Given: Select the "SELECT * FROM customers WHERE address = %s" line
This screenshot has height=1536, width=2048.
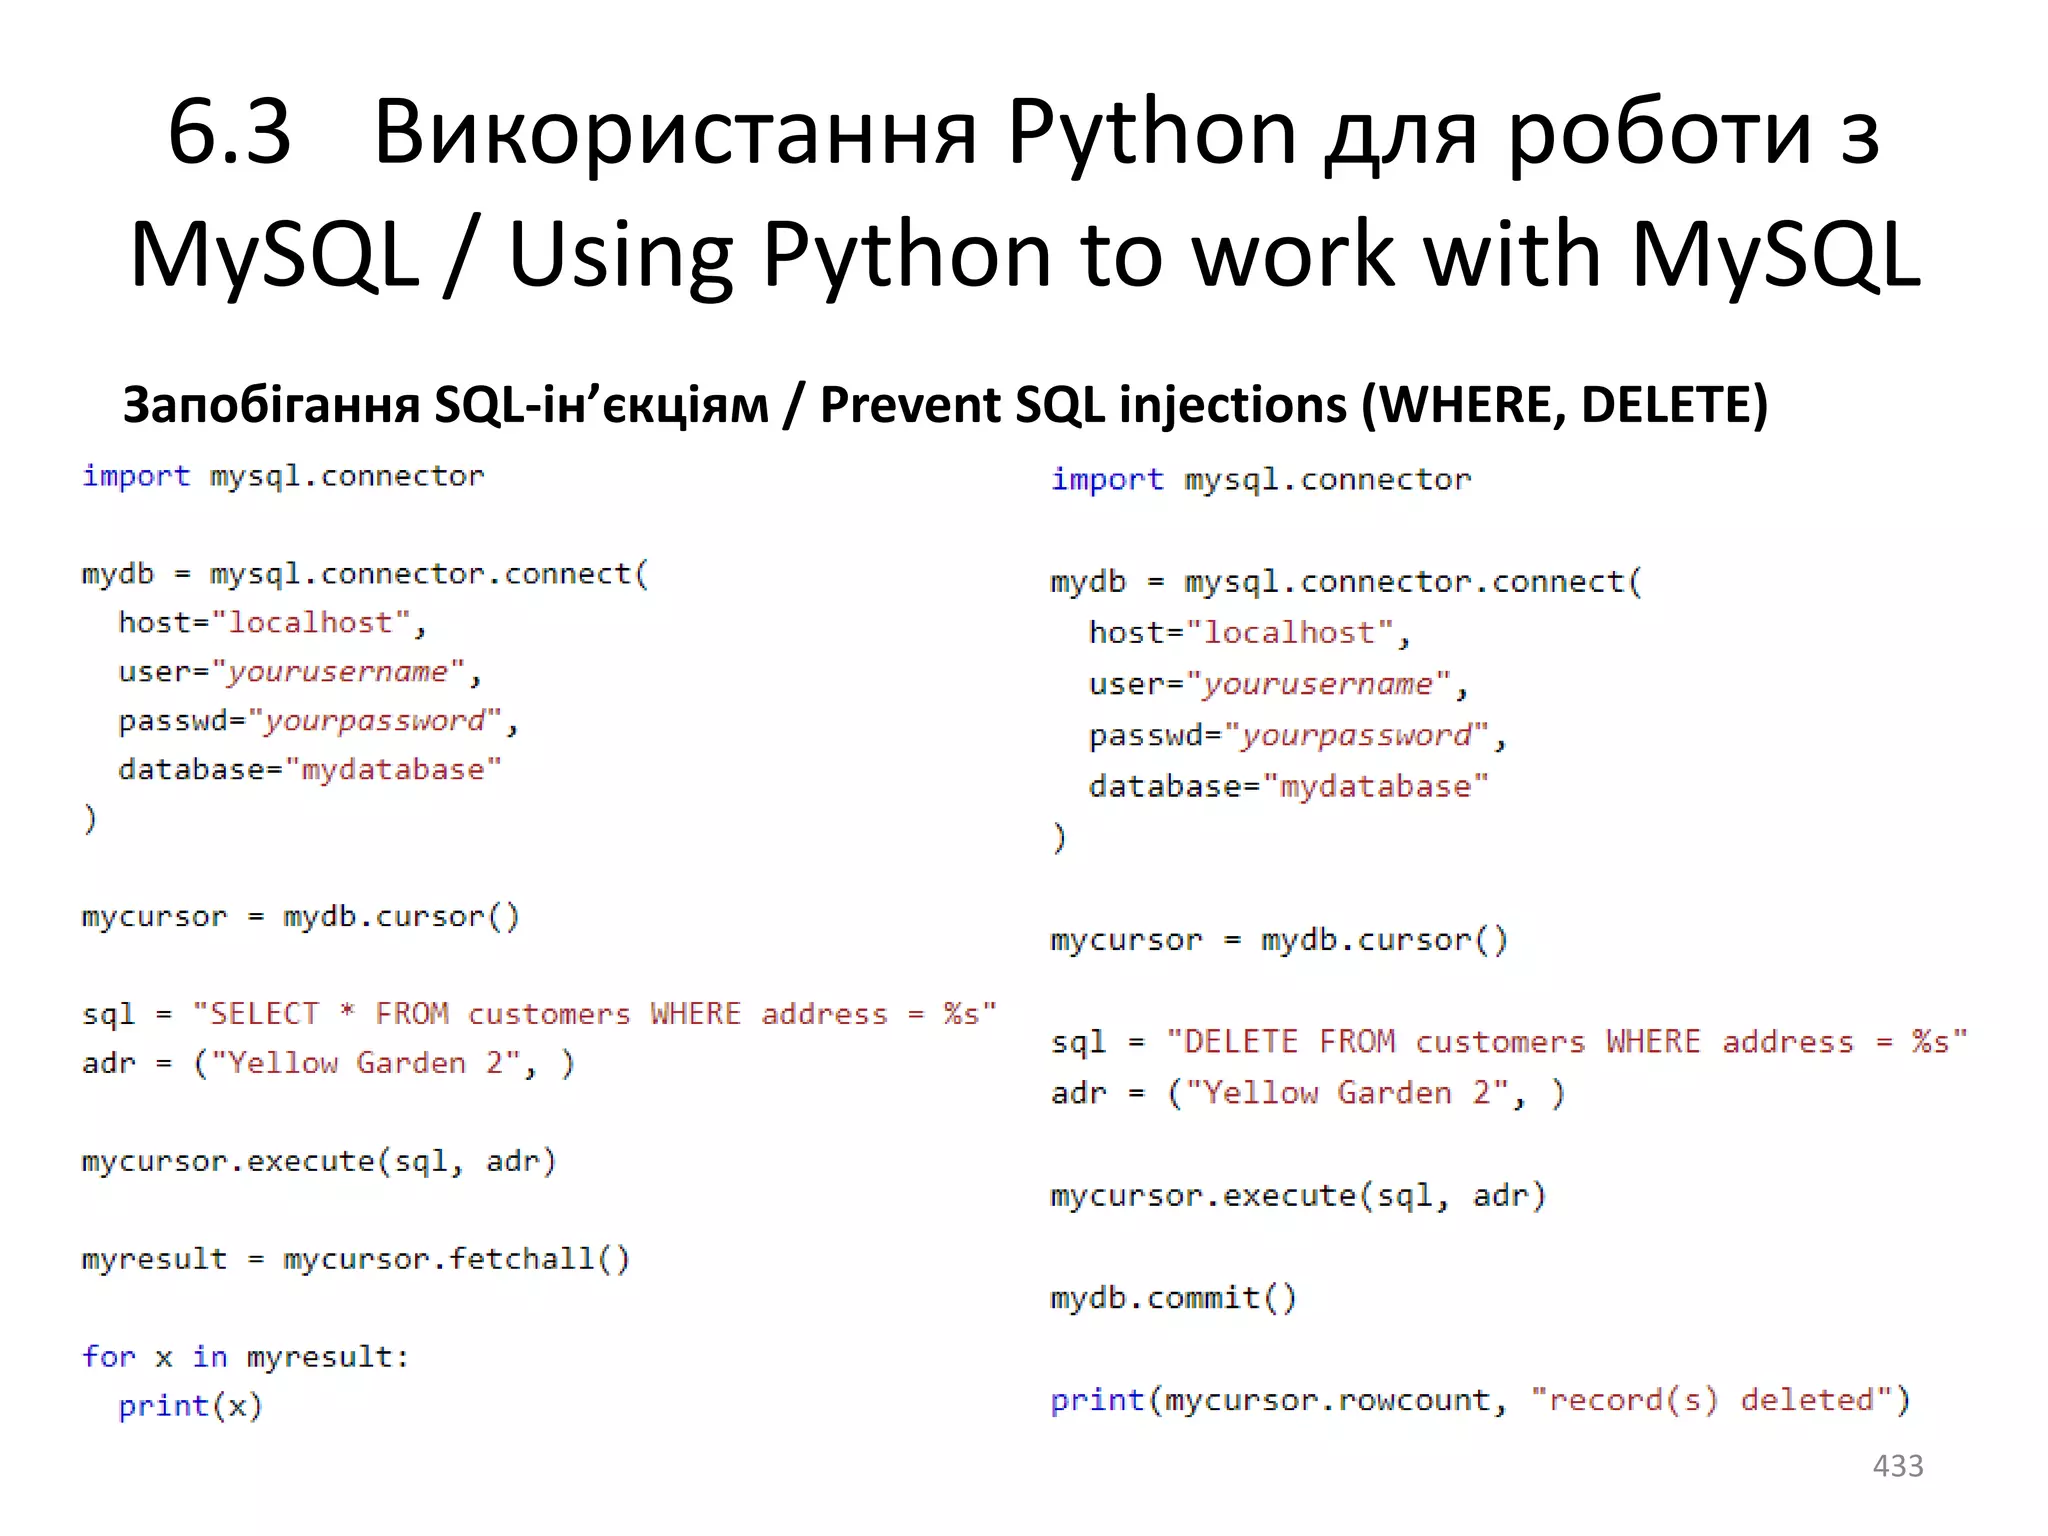Looking at the screenshot, I should tap(540, 1014).
